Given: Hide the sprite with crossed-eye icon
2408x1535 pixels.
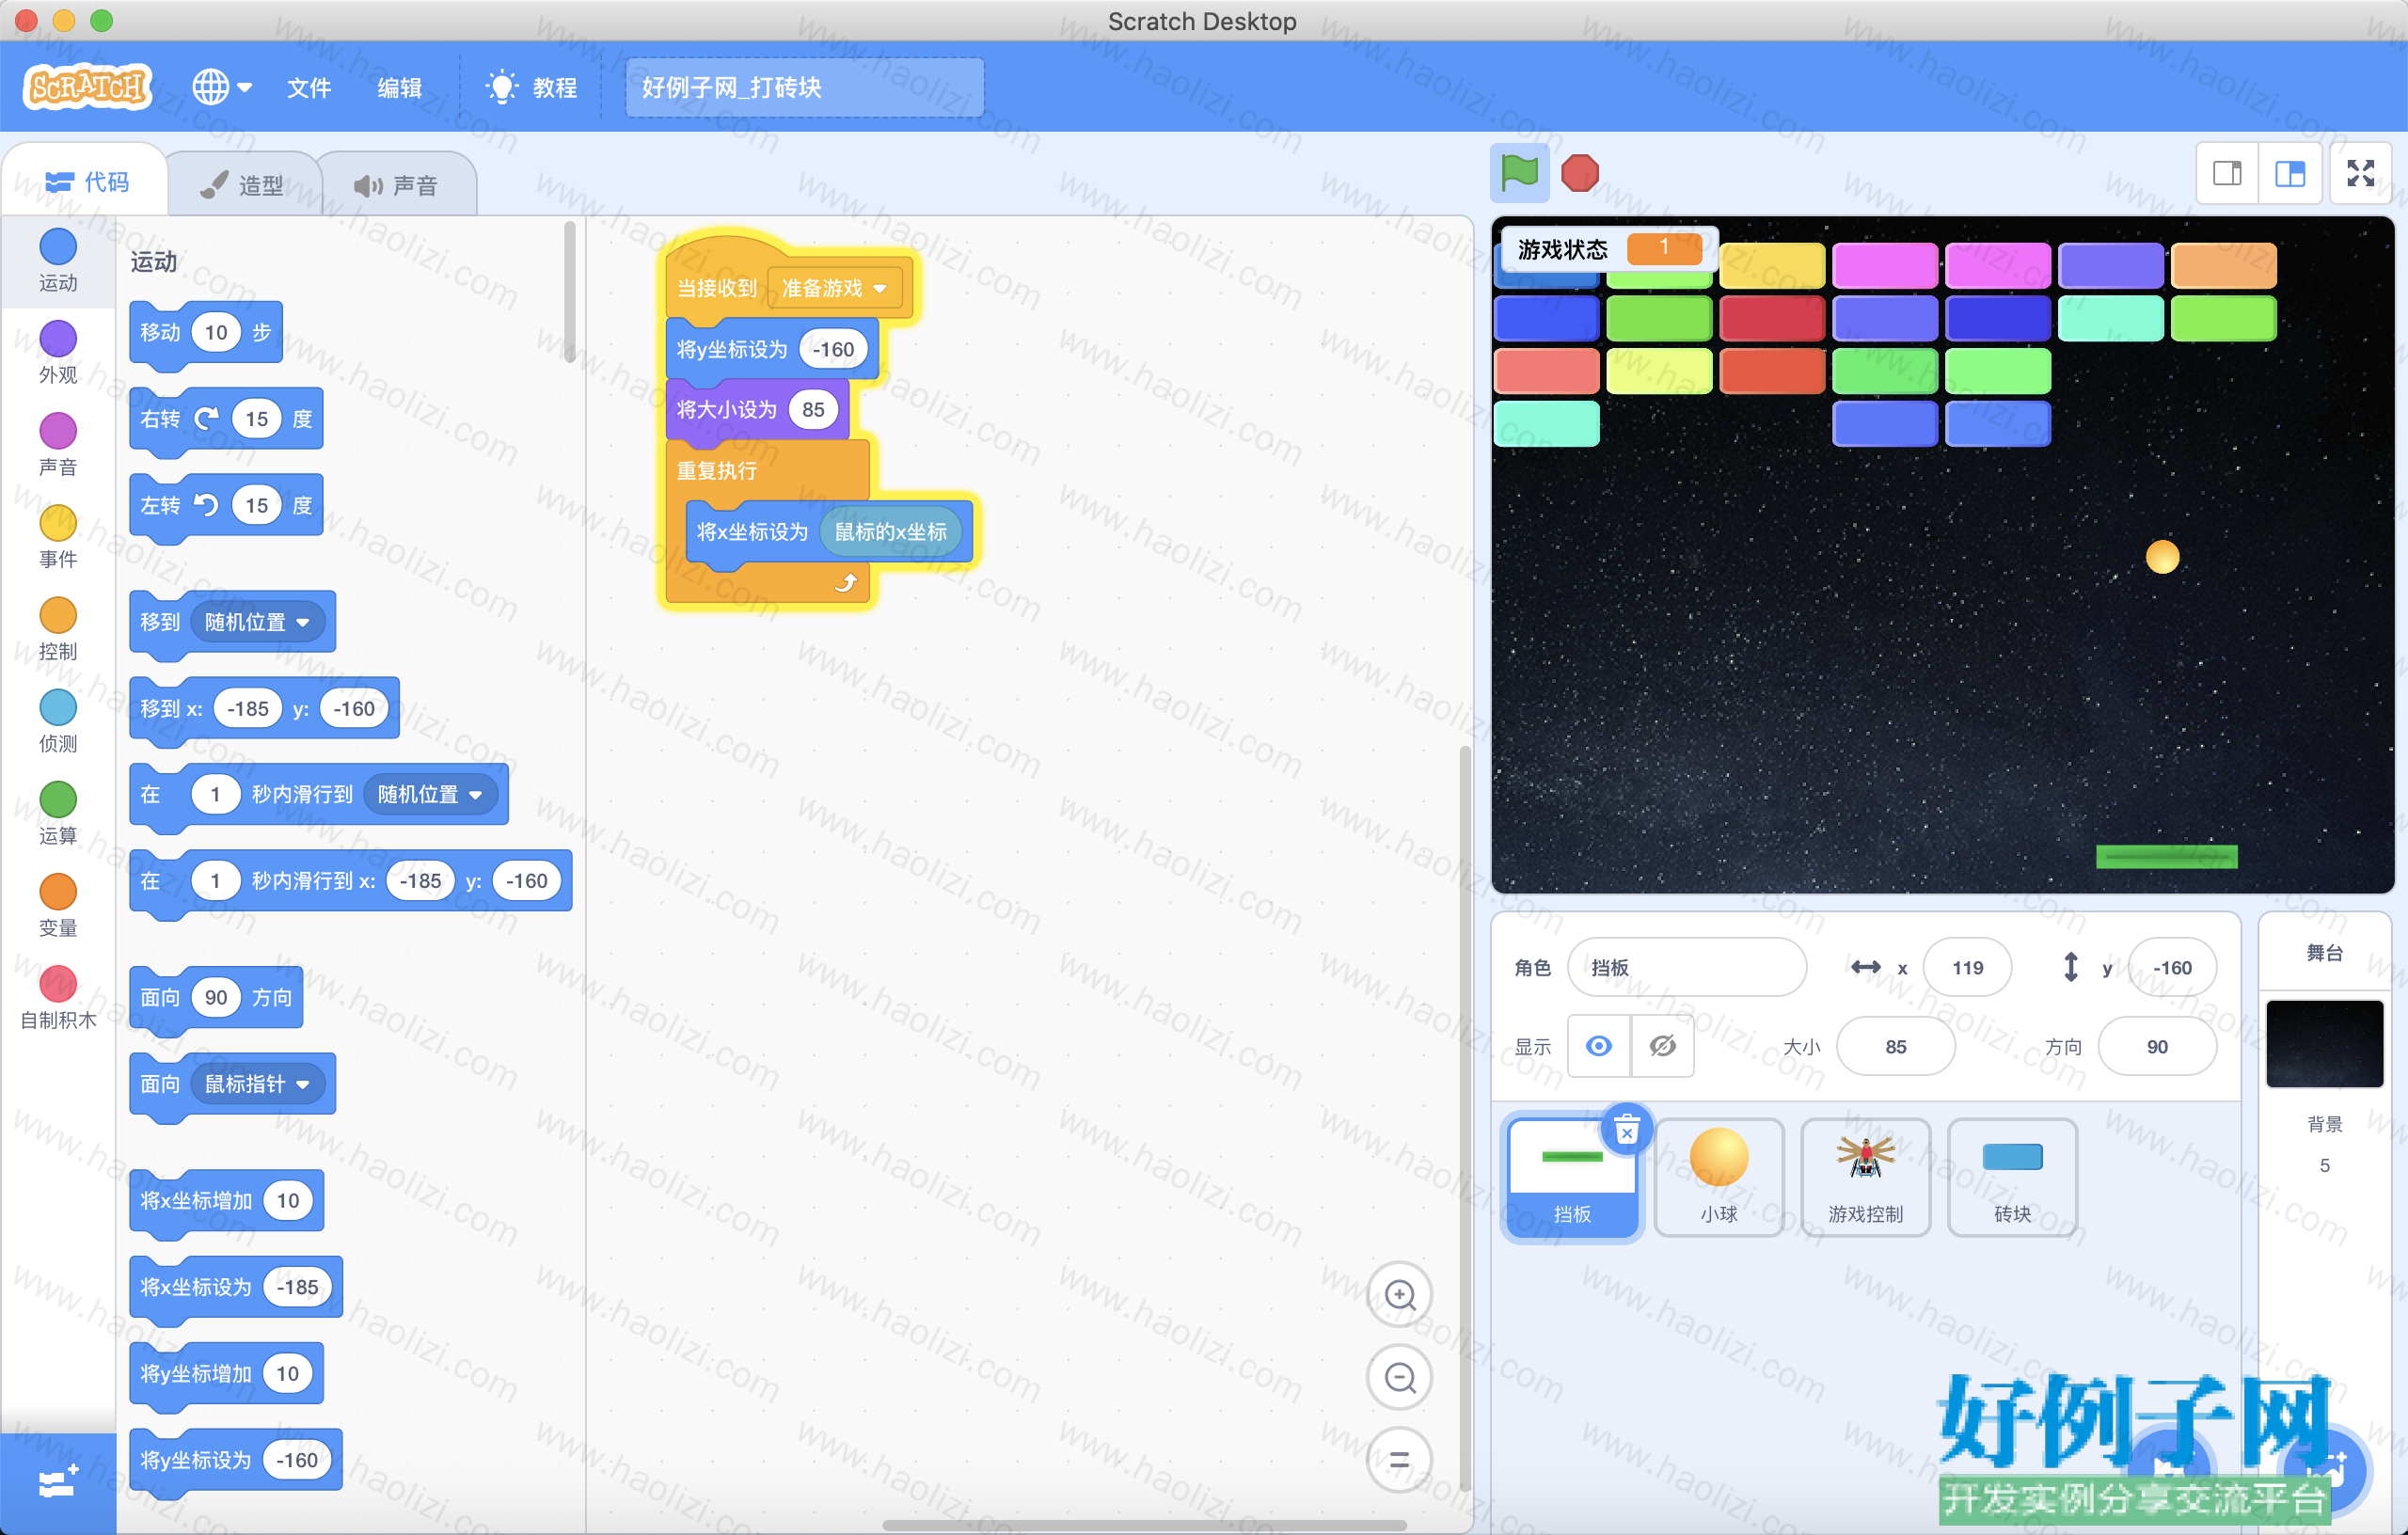Looking at the screenshot, I should (x=1662, y=1046).
